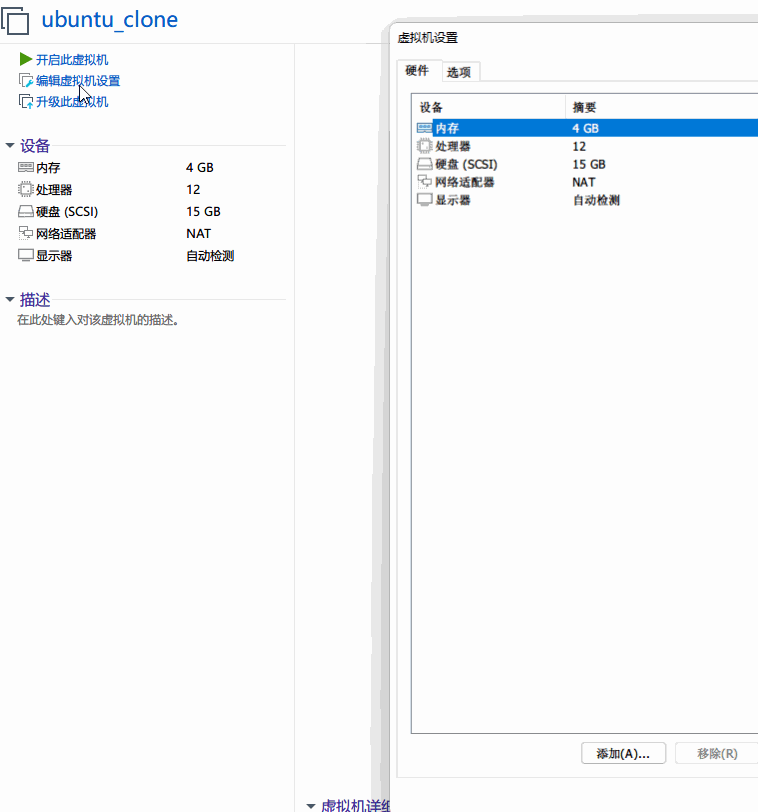Screen dimensions: 758x812
Task: Click 网络适配器 label in left devices panel
Action: pos(66,234)
